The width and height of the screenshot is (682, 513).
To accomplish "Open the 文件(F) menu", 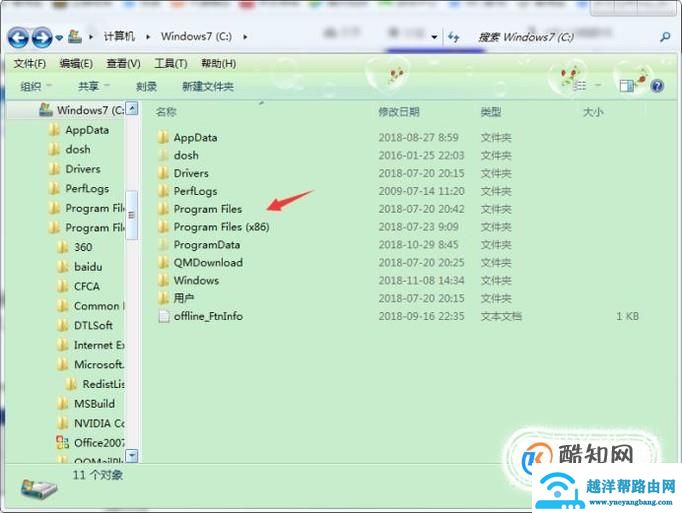I will click(x=30, y=64).
